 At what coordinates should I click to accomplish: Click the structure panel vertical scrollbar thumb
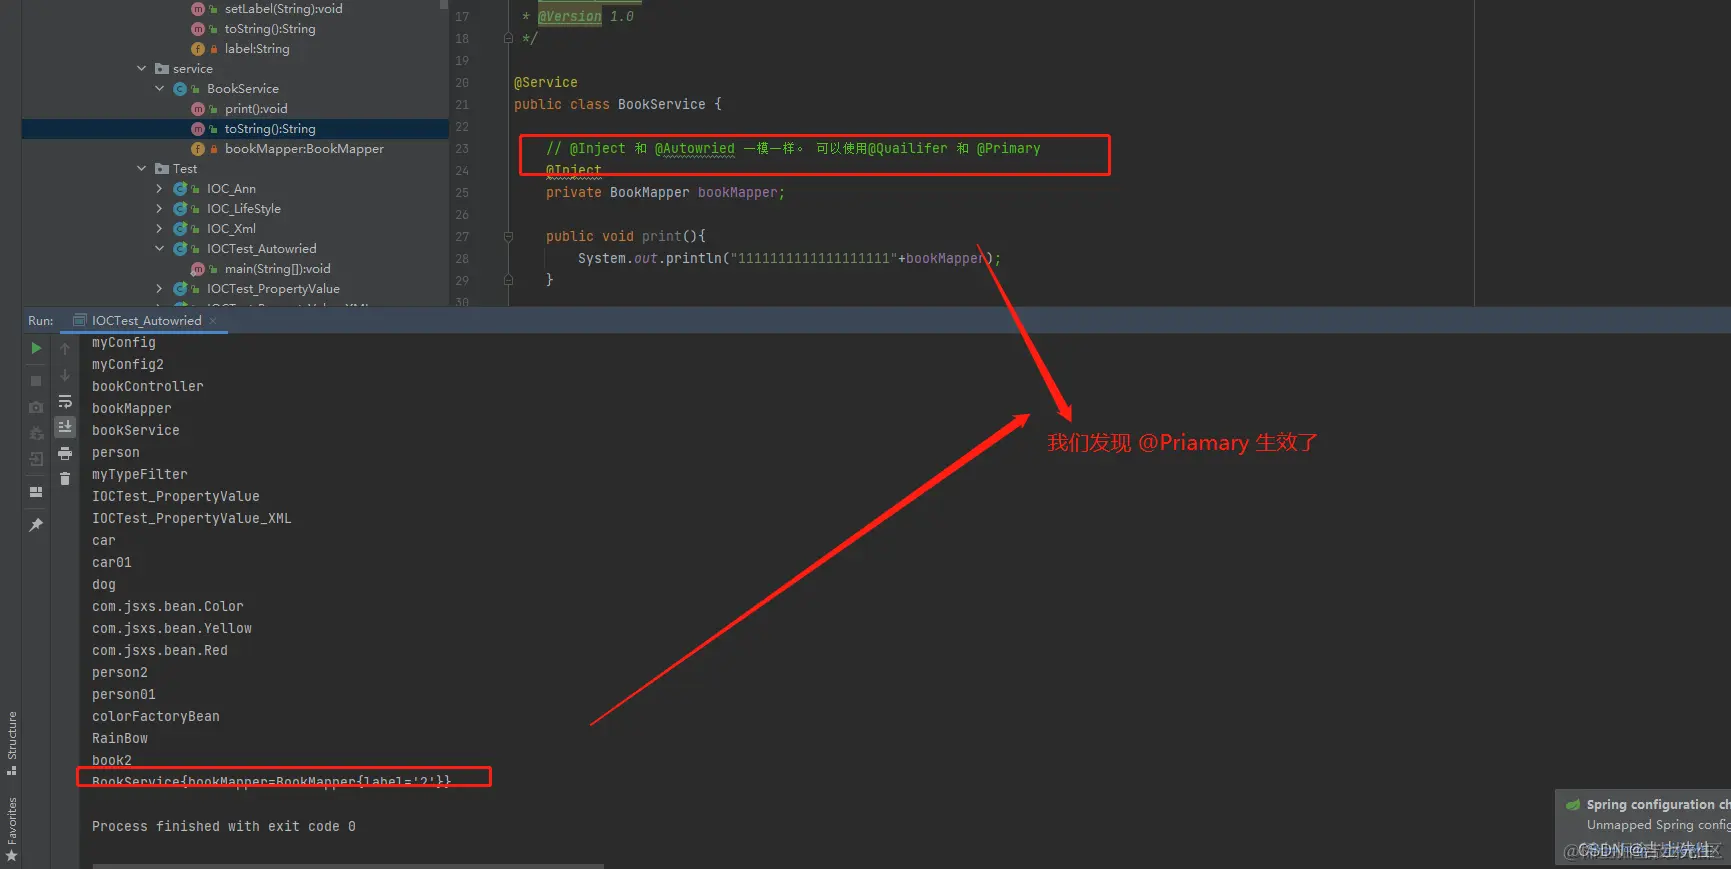444,4
